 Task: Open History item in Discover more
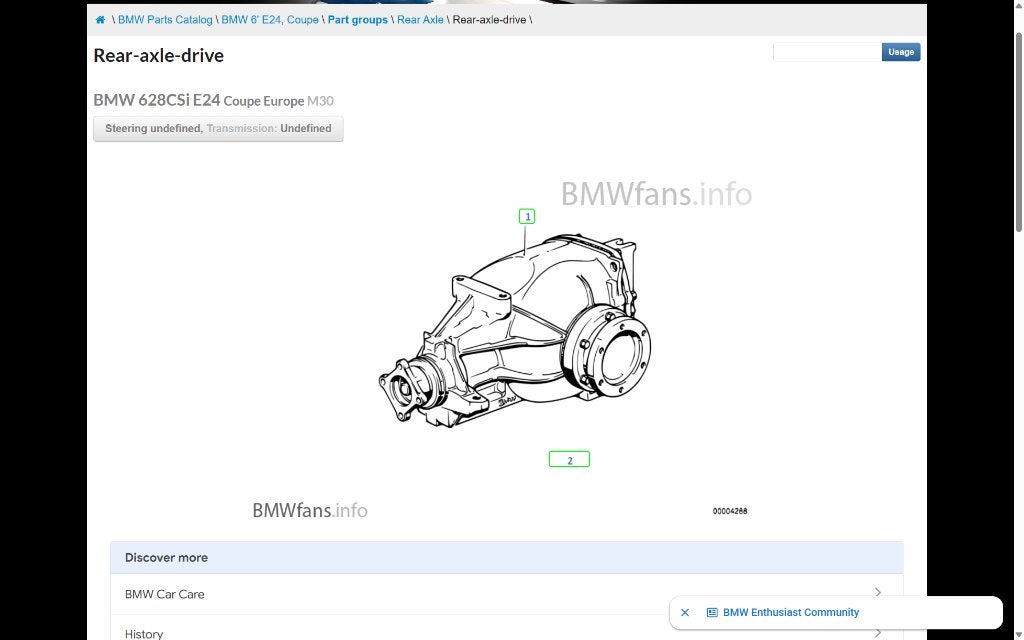click(144, 633)
